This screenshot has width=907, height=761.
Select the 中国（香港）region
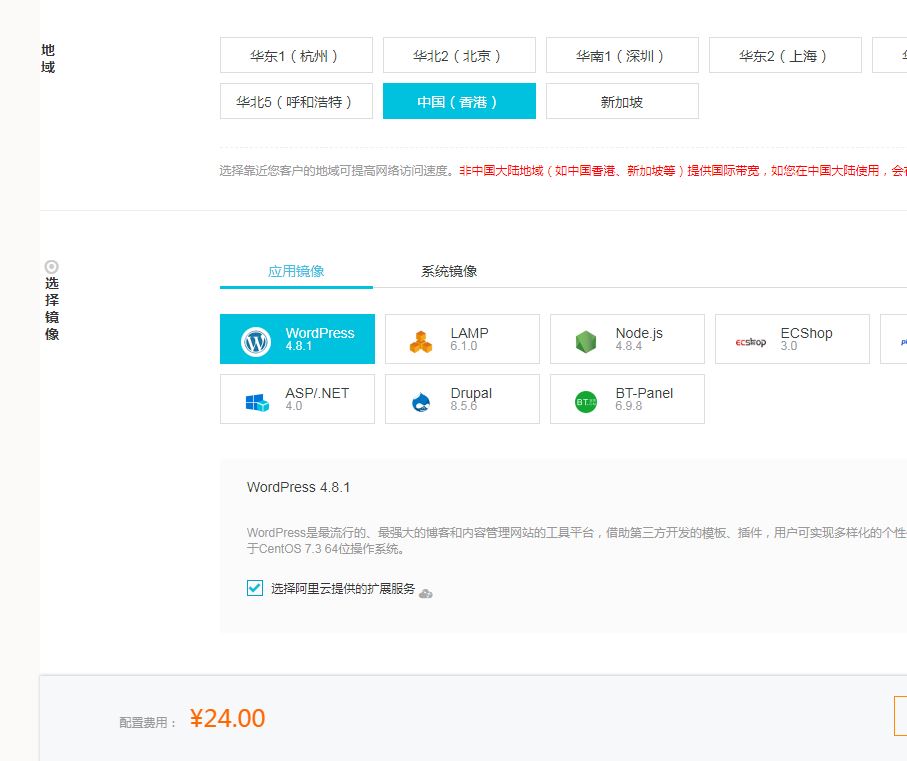[459, 101]
